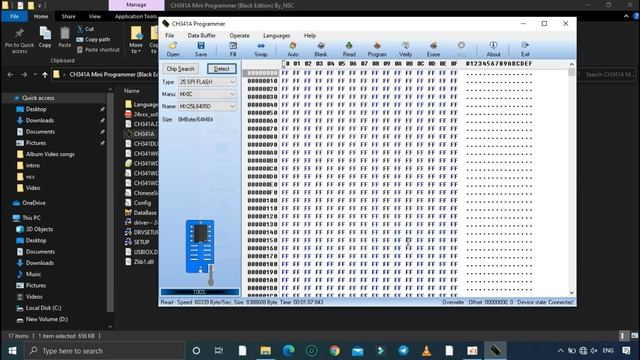Image resolution: width=640 pixels, height=360 pixels.
Task: Click the hex buffer scrollbar up arrow
Action: 571,64
